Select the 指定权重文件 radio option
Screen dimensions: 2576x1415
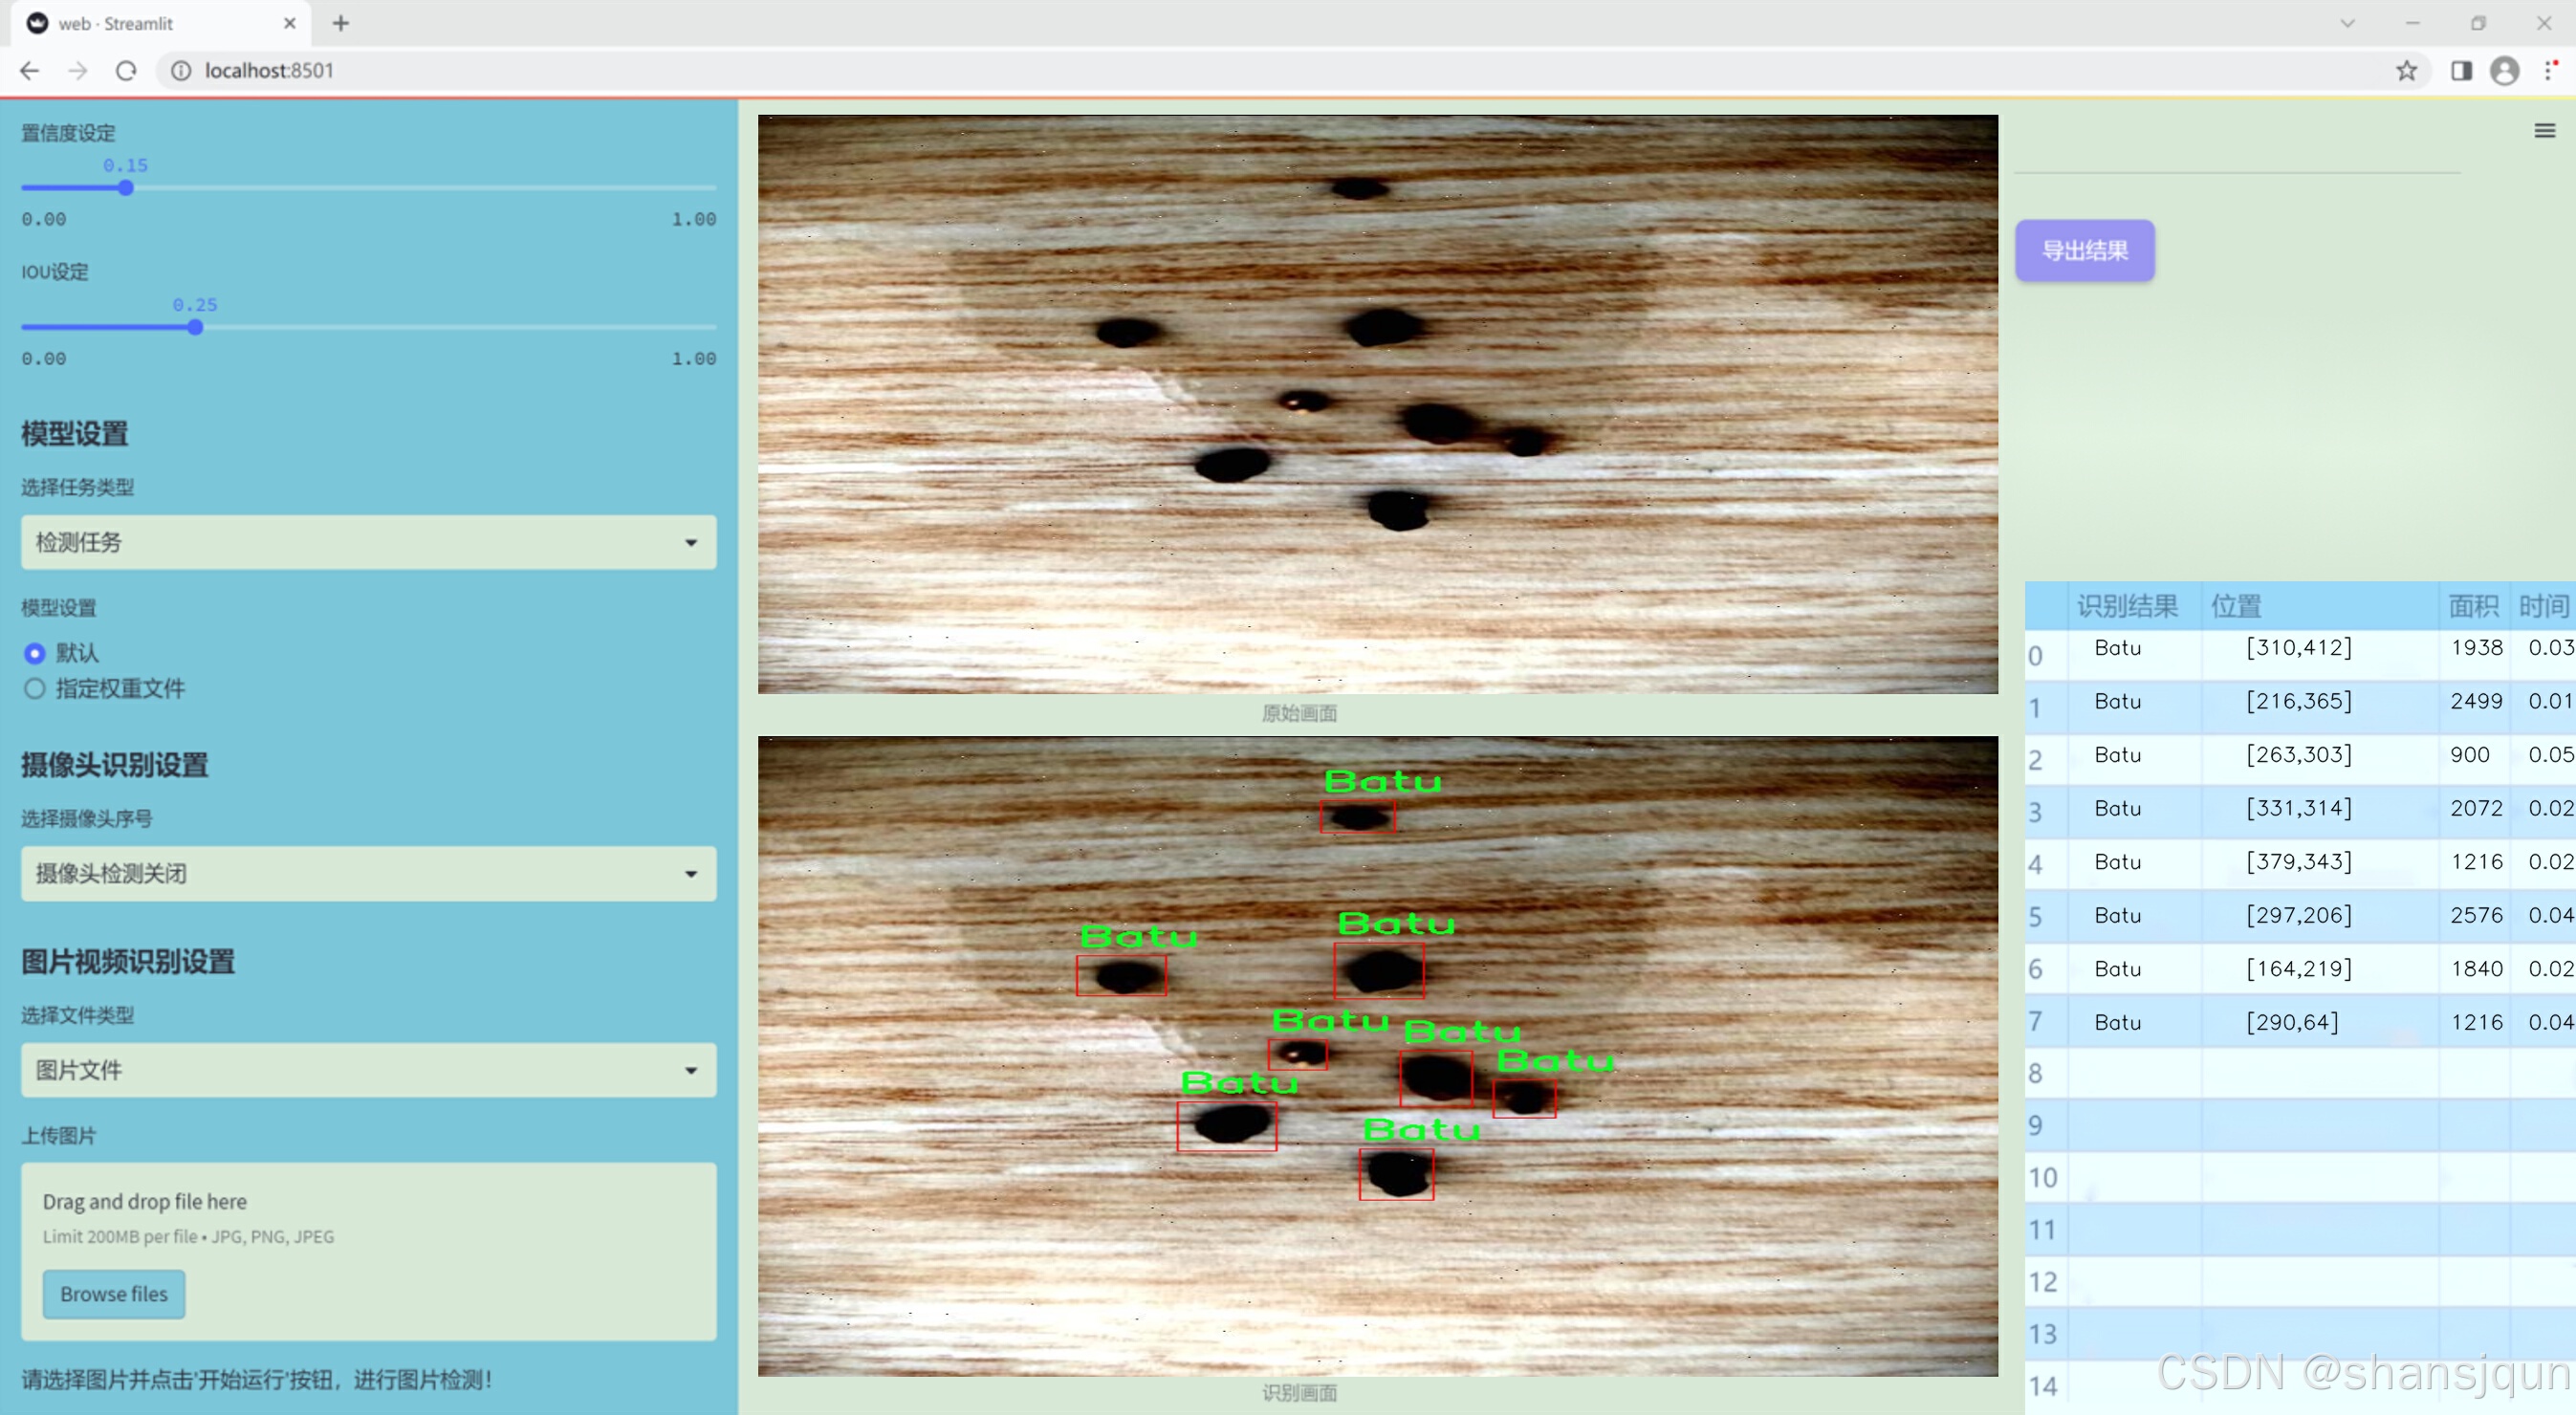click(x=35, y=688)
